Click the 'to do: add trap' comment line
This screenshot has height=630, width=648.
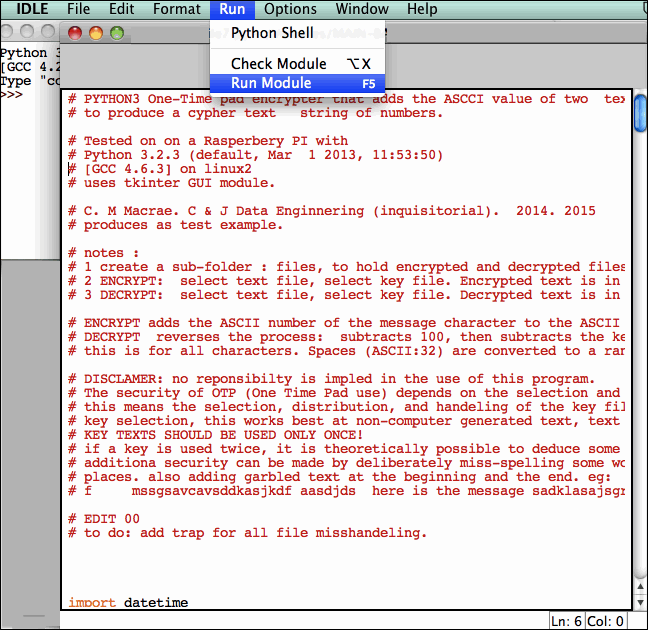247,533
